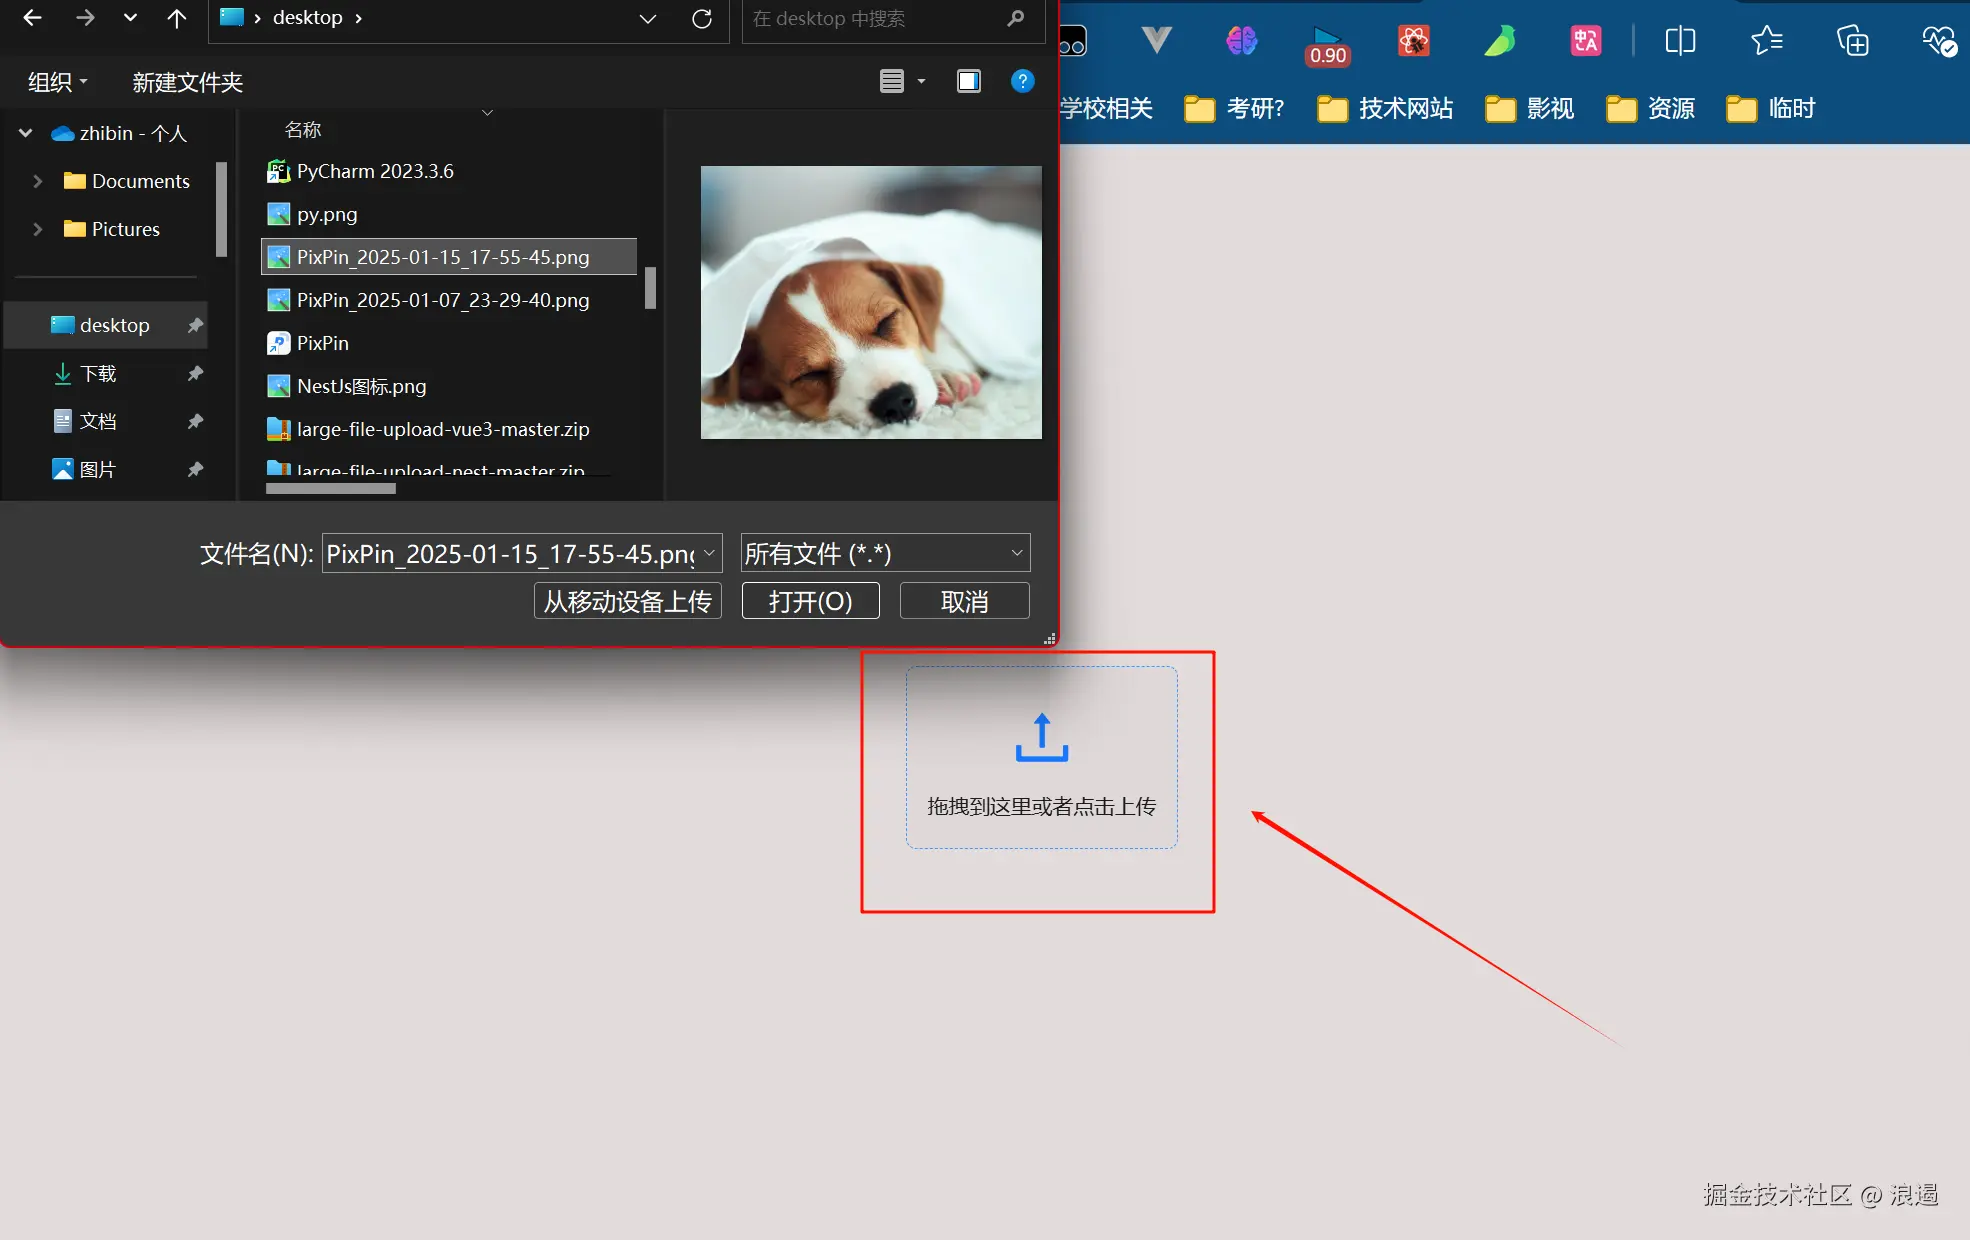Toggle the preview pane icon
The image size is (1970, 1240).
(x=968, y=81)
